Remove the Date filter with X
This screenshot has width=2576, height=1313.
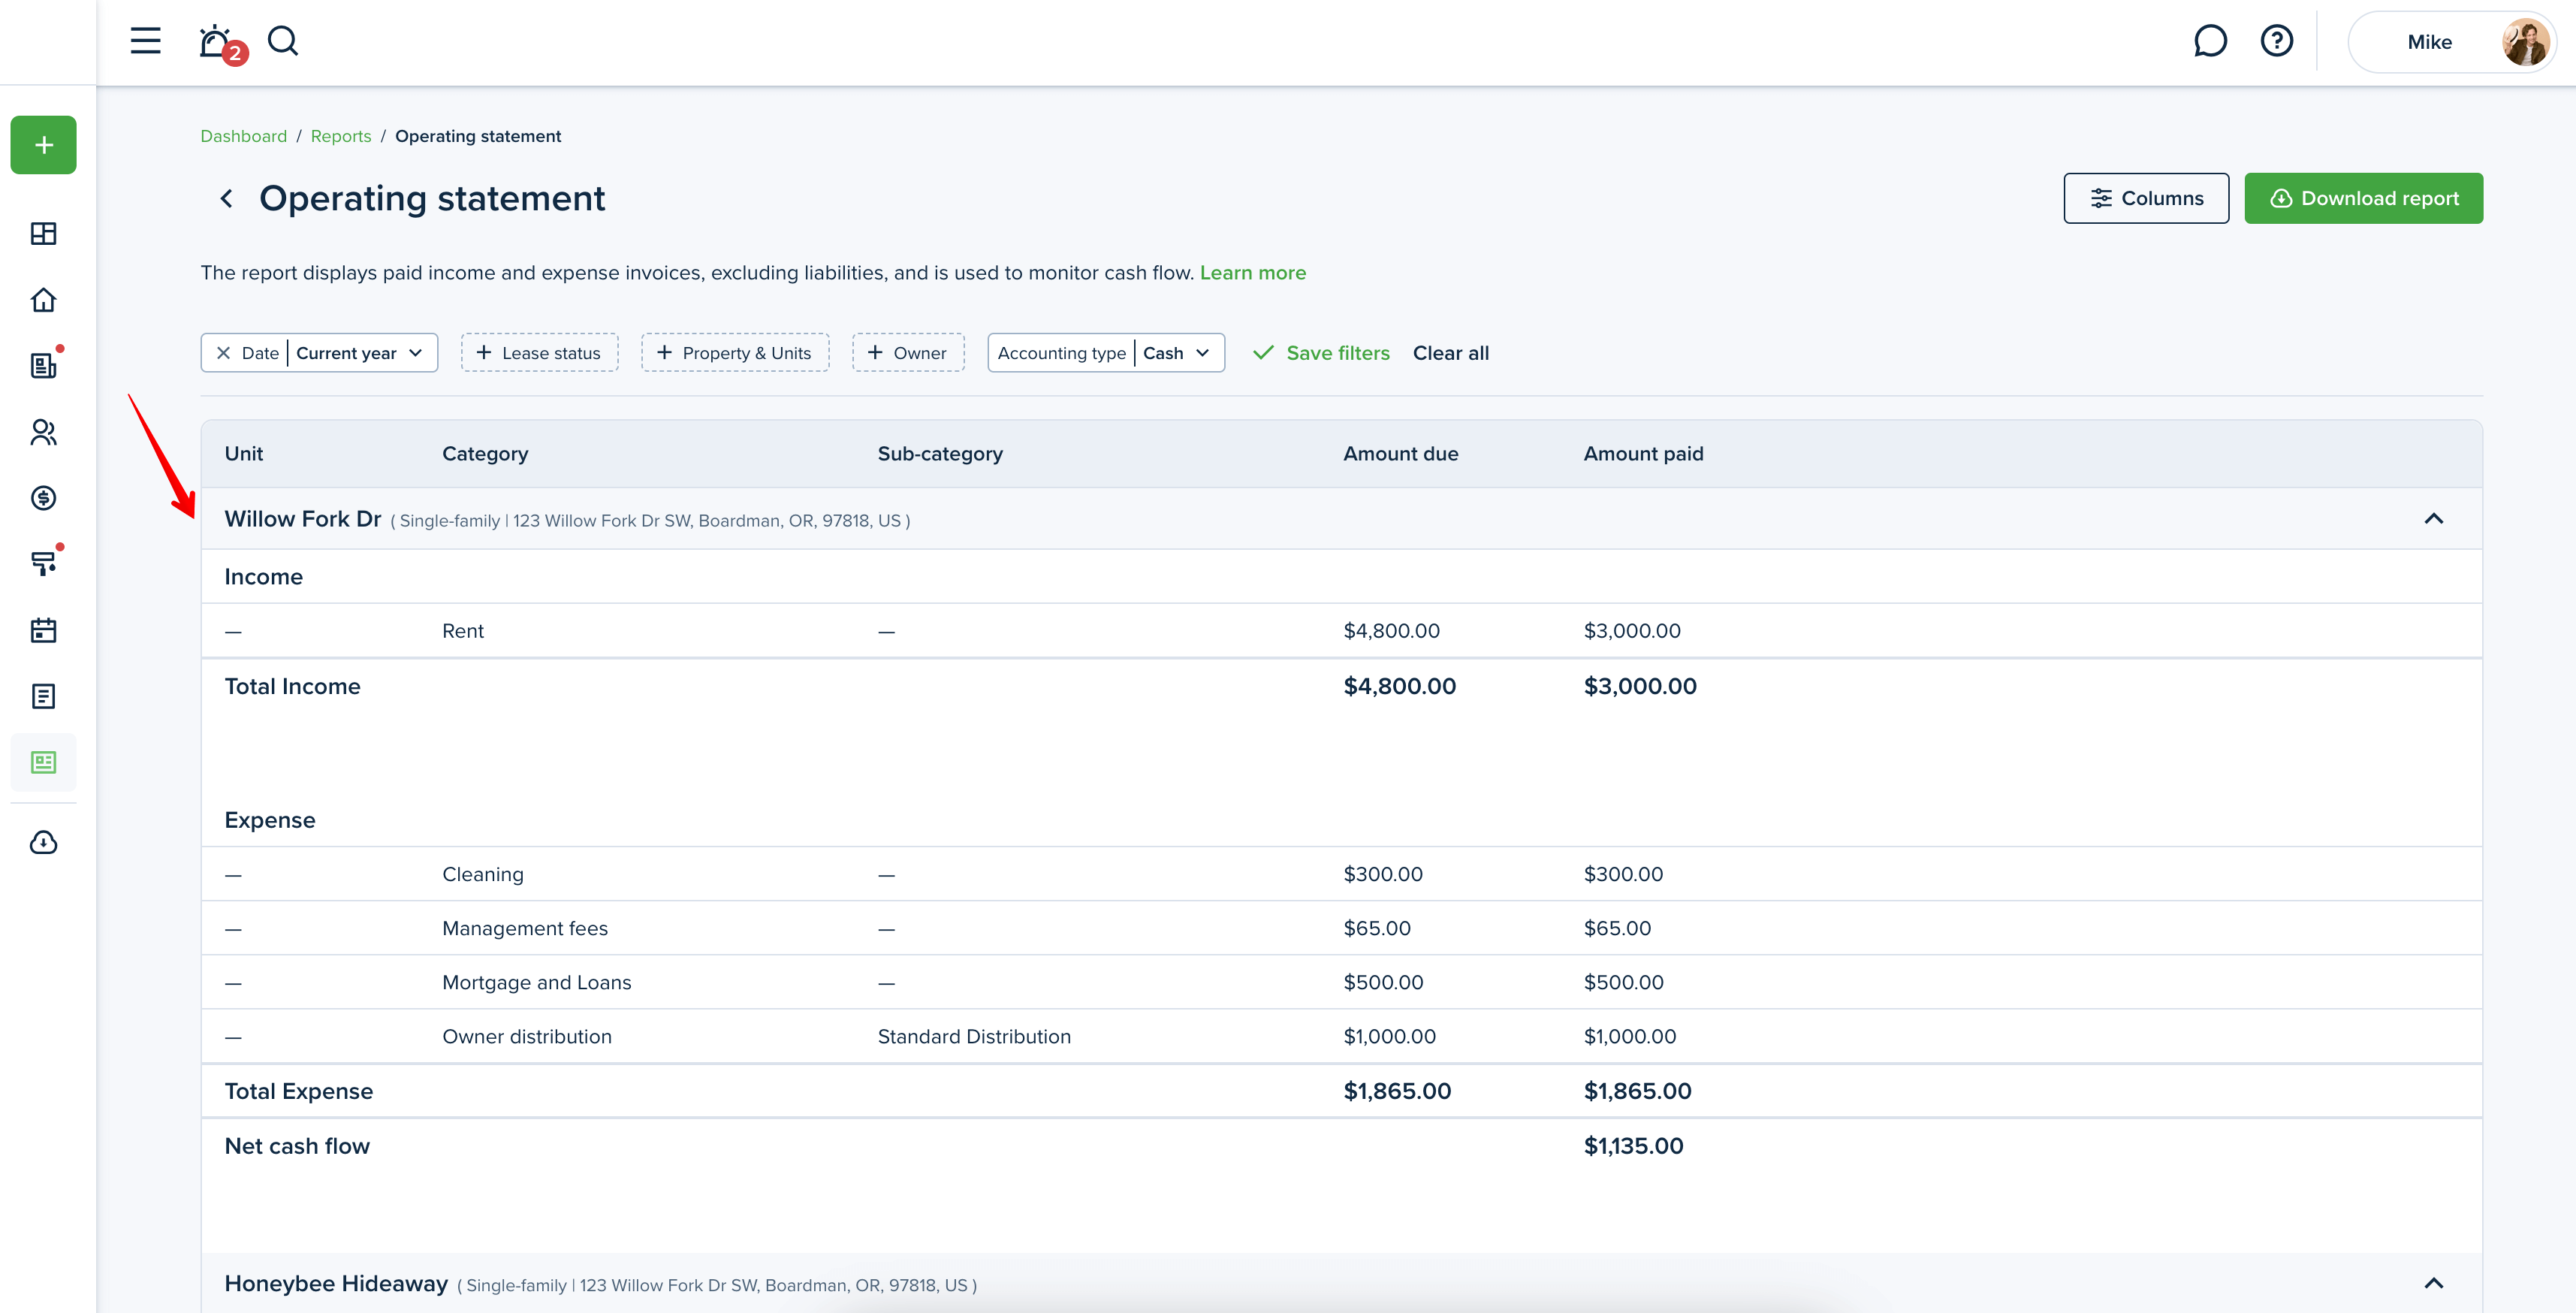pos(224,353)
